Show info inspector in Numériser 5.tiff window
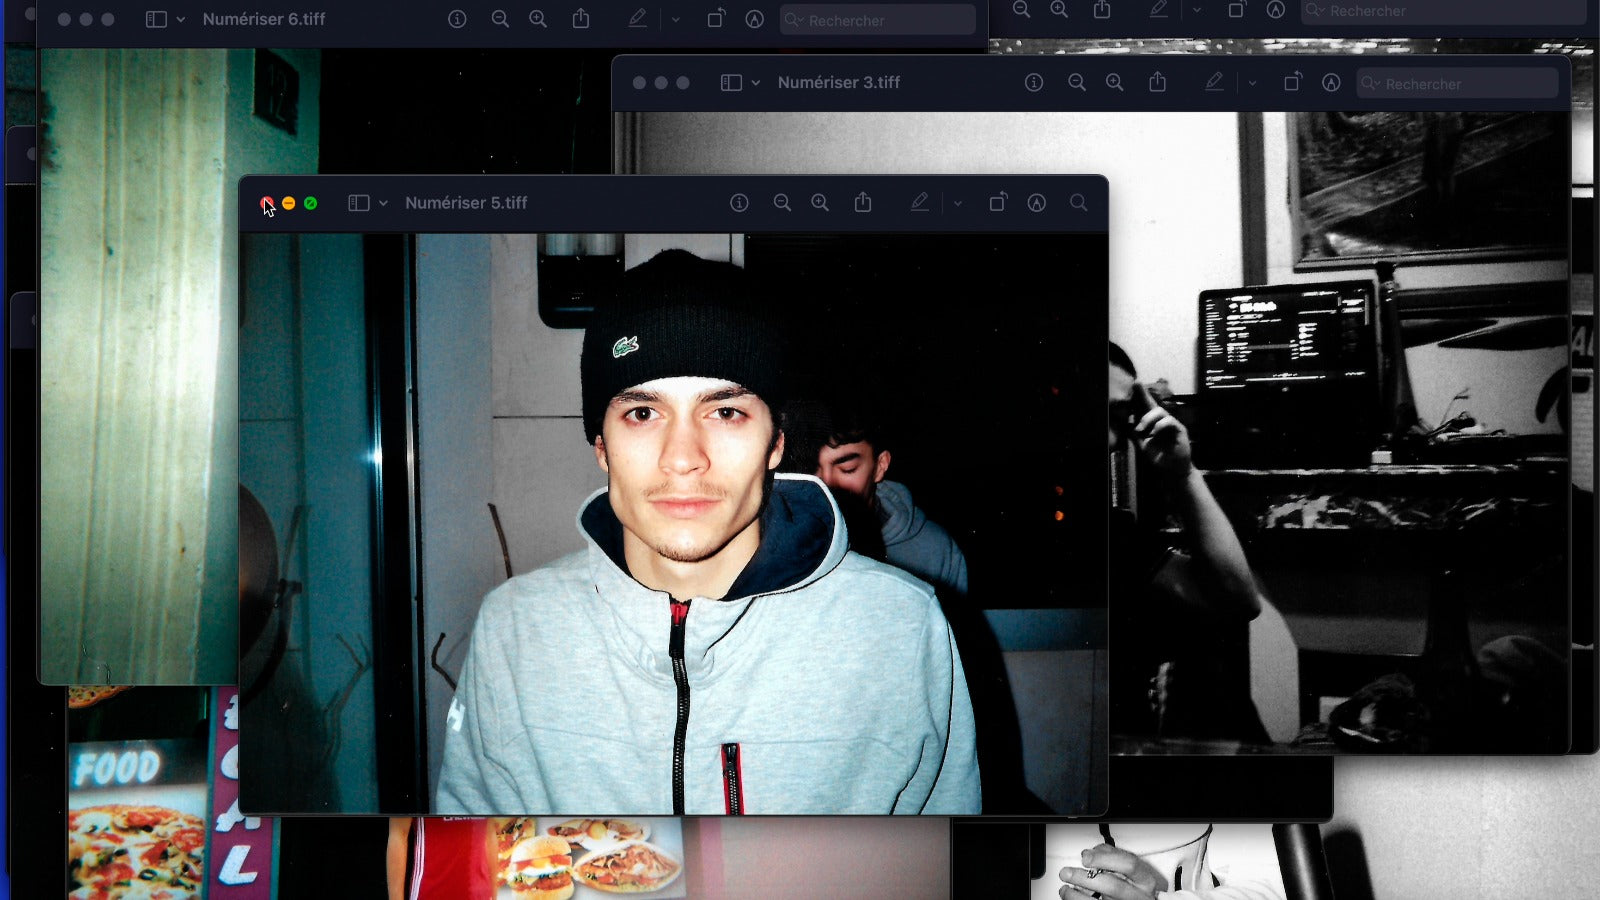The width and height of the screenshot is (1600, 900). tap(739, 203)
